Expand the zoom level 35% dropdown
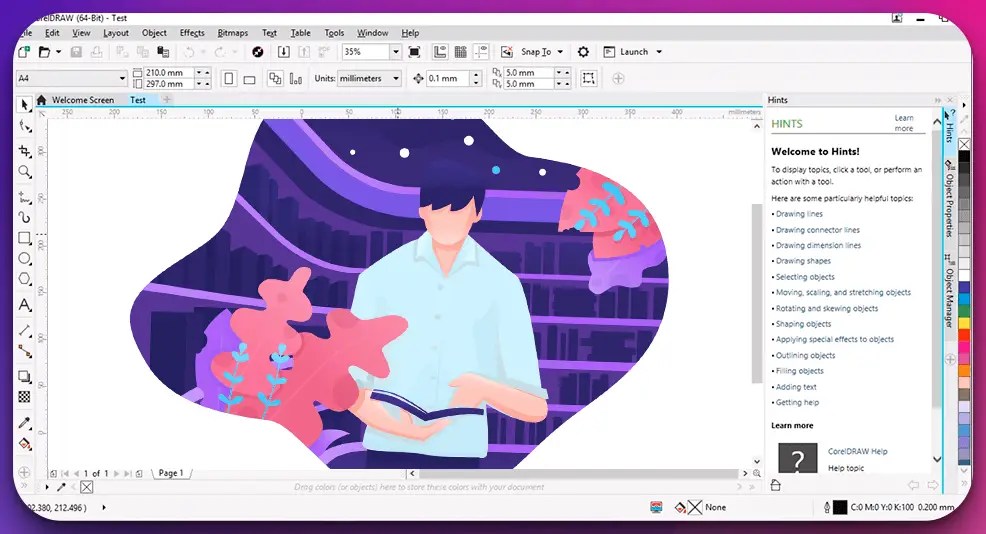Image resolution: width=986 pixels, height=534 pixels. pyautogui.click(x=396, y=52)
